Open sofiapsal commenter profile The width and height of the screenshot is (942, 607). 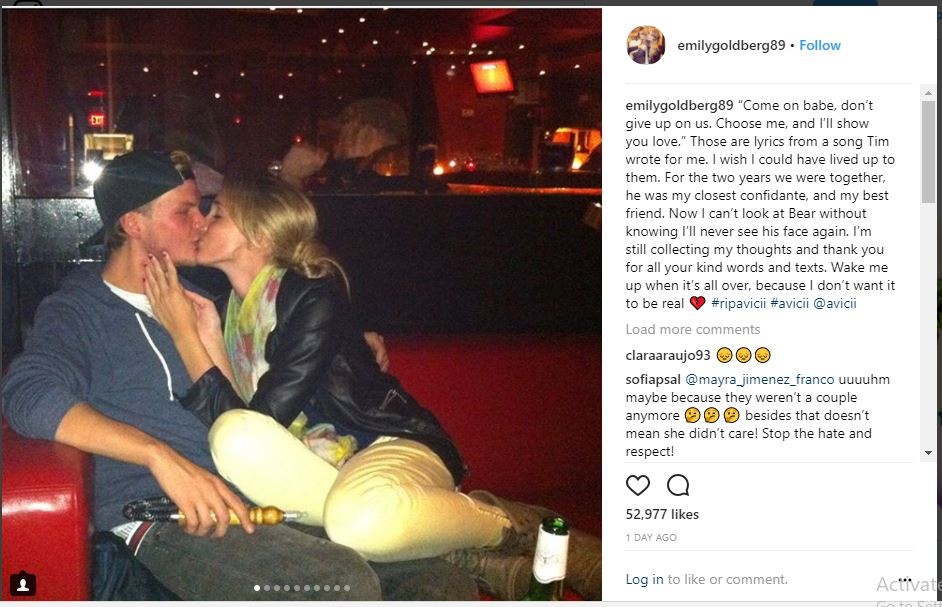[x=653, y=380]
